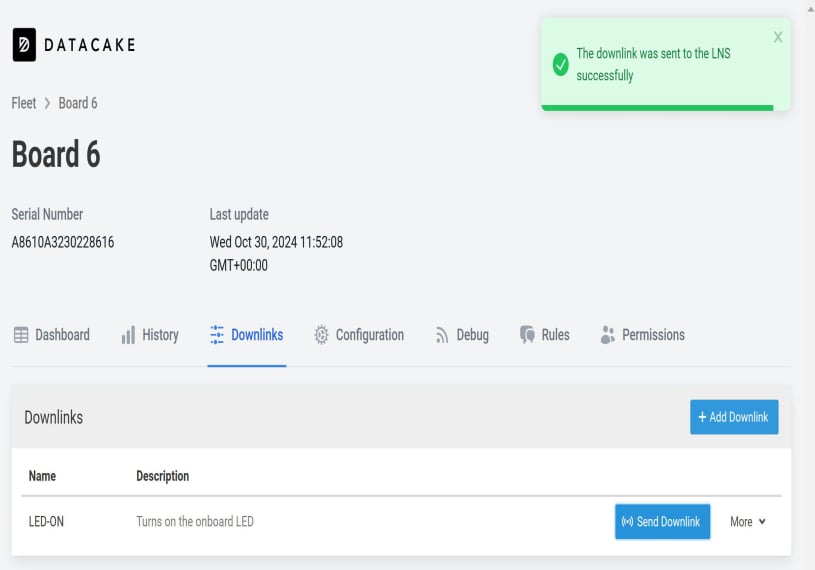The height and width of the screenshot is (570, 815).
Task: Open the History tab
Action: point(160,335)
